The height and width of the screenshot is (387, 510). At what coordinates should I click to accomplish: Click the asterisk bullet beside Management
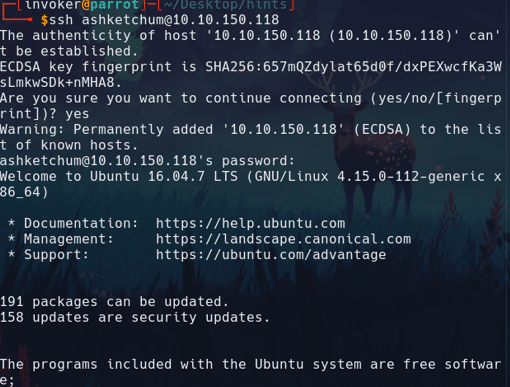[11, 238]
